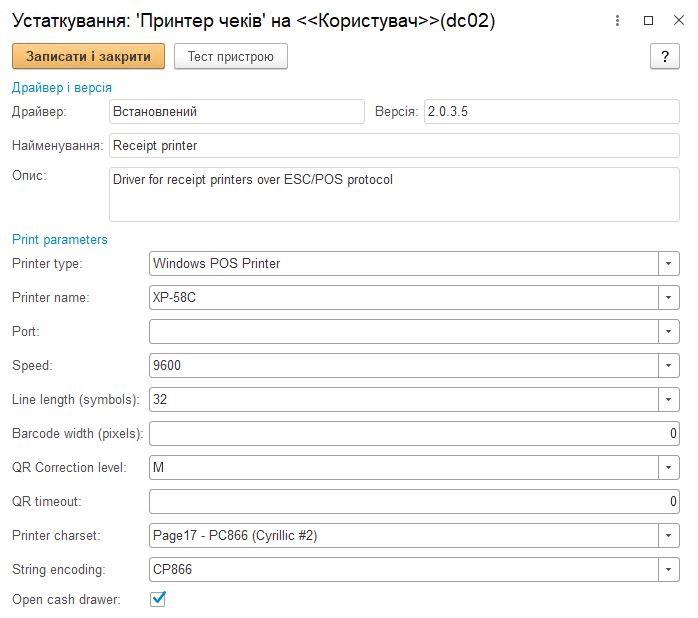The height and width of the screenshot is (618, 698).
Task: Click the question mark help button
Action: [x=665, y=57]
